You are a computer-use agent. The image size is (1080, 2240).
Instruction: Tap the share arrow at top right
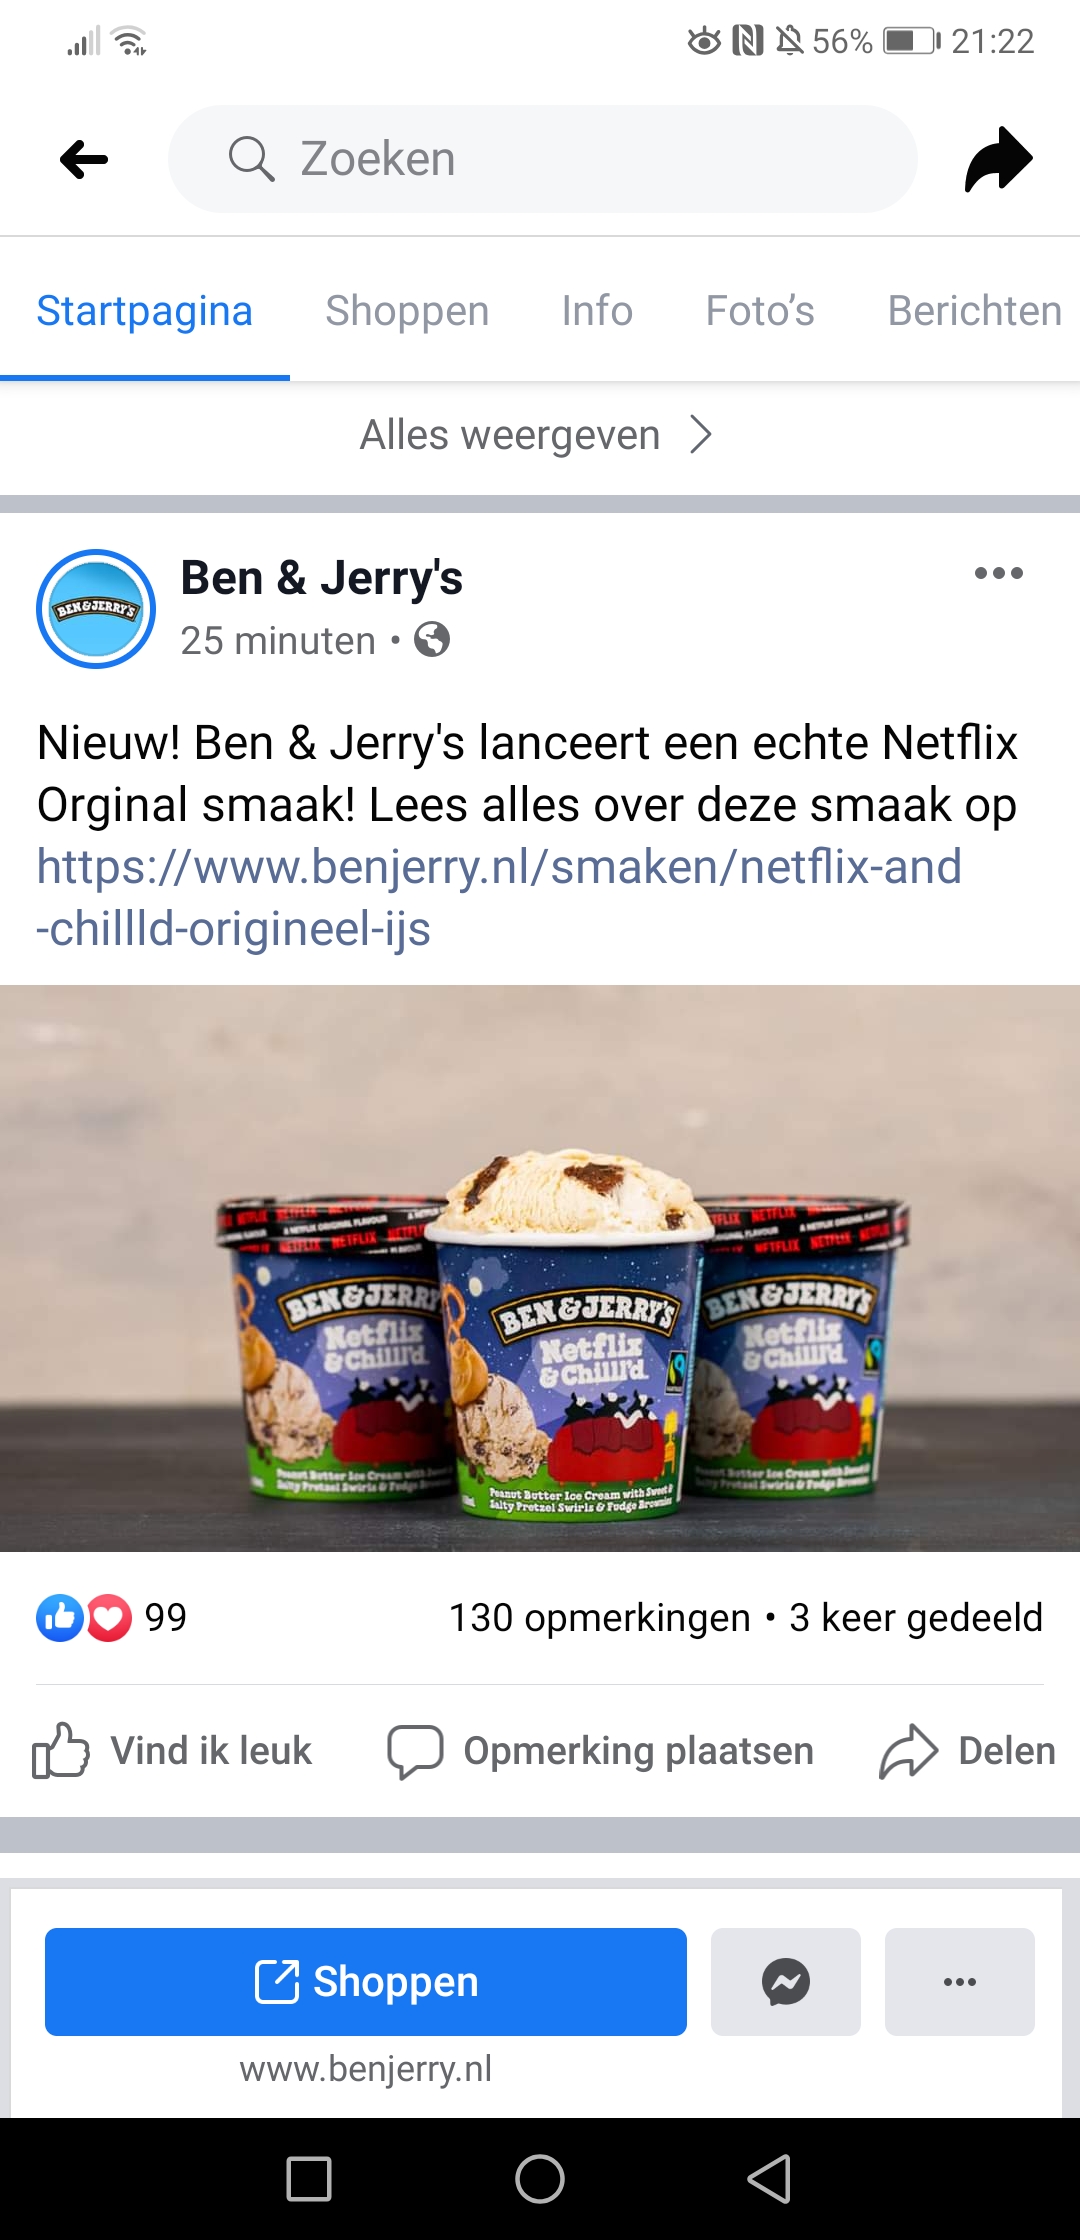[998, 159]
